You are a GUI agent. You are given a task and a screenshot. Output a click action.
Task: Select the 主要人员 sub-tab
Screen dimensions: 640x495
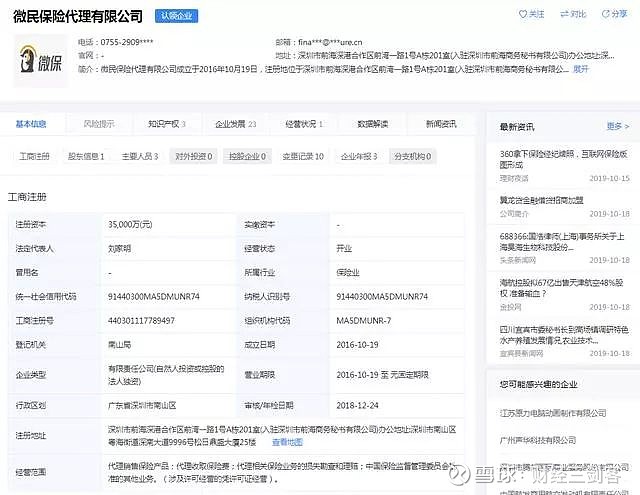point(140,156)
